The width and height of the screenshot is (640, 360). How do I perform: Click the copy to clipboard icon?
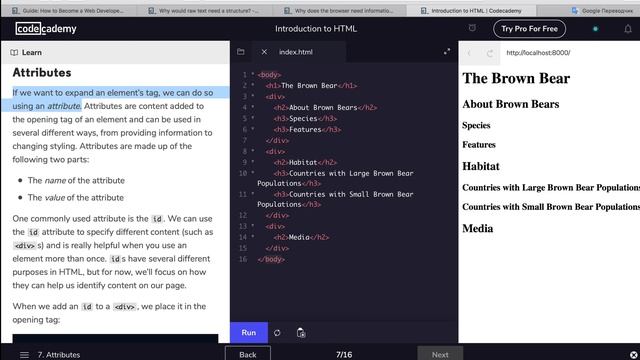[301, 333]
